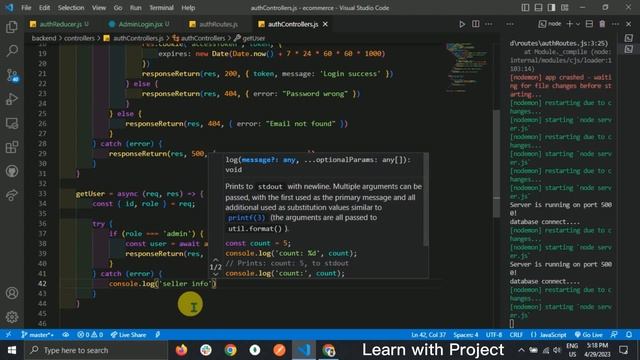
Task: Open the Accounts menu icon
Action: 12,293
